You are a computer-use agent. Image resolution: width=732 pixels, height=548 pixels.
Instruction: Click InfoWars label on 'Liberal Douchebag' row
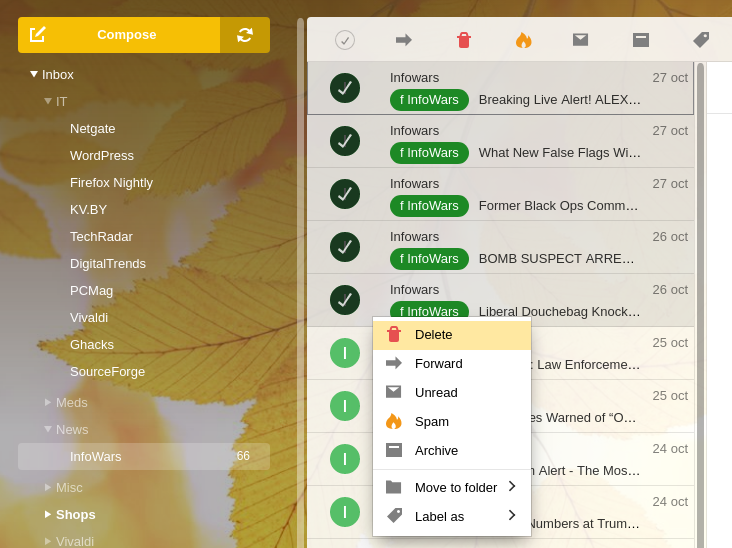point(429,310)
